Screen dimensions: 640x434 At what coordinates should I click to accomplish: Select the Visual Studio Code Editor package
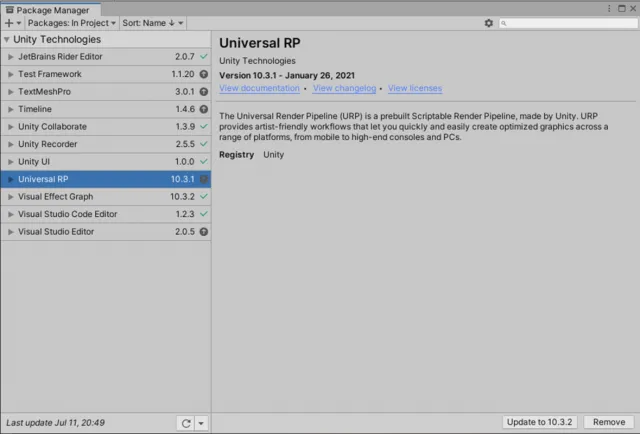point(106,214)
